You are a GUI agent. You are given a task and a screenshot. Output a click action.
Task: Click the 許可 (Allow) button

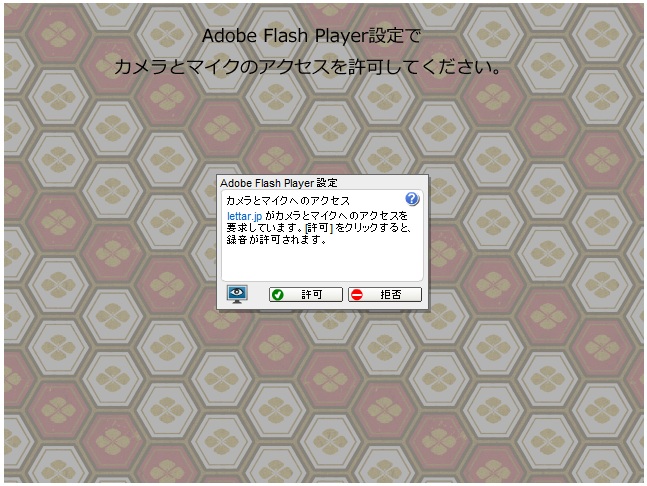pyautogui.click(x=306, y=295)
